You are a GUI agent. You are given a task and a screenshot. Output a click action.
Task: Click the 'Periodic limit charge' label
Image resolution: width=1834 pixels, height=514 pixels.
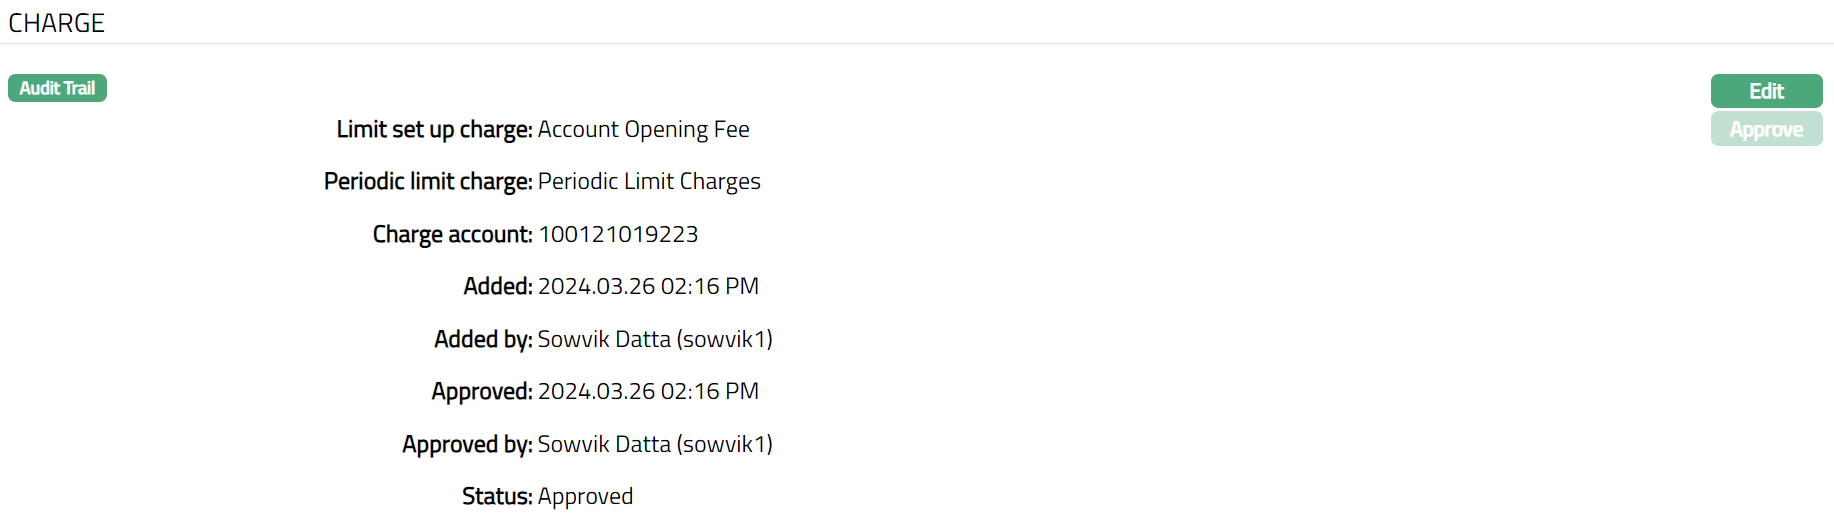pyautogui.click(x=428, y=182)
